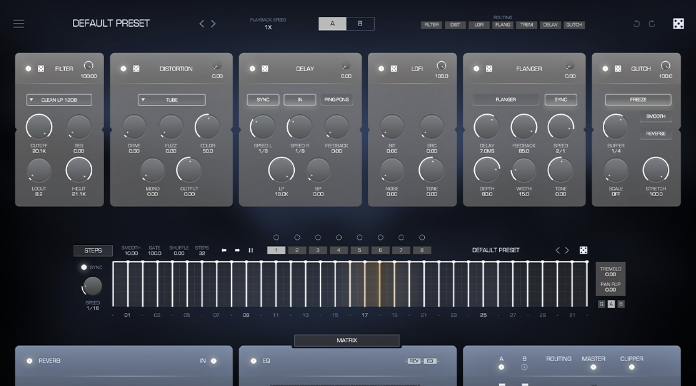This screenshot has width=696, height=386.
Task: Change the Playback Speed 1X value
Action: tap(268, 28)
